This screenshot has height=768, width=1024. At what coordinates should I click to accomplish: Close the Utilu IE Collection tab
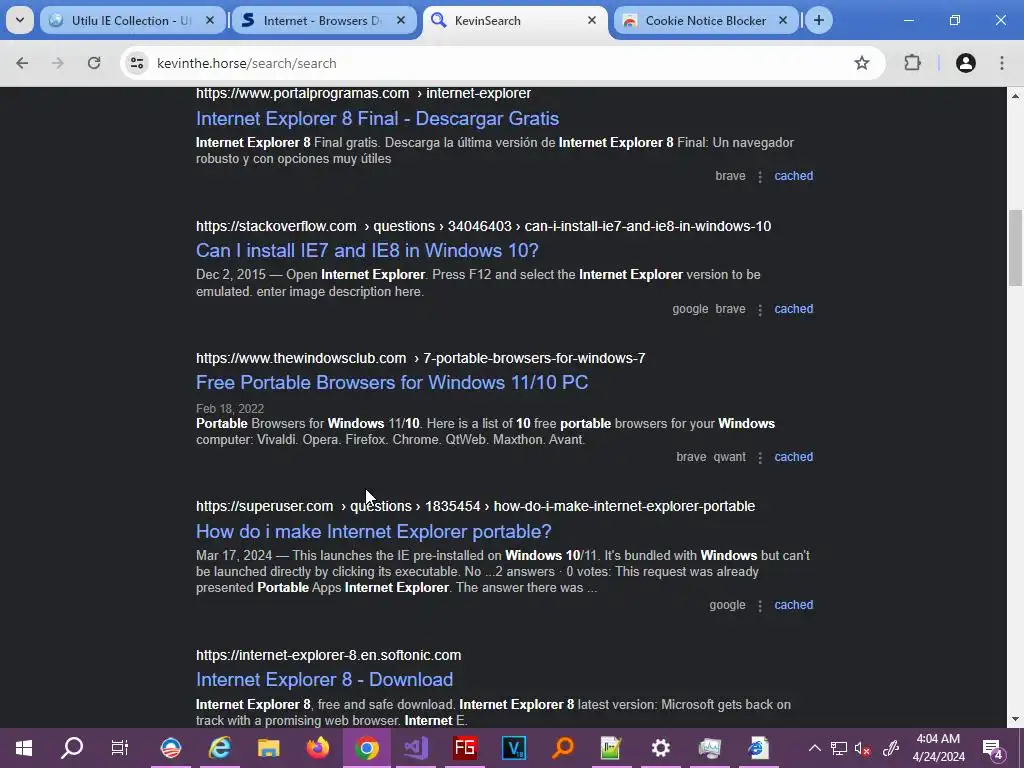tap(210, 20)
